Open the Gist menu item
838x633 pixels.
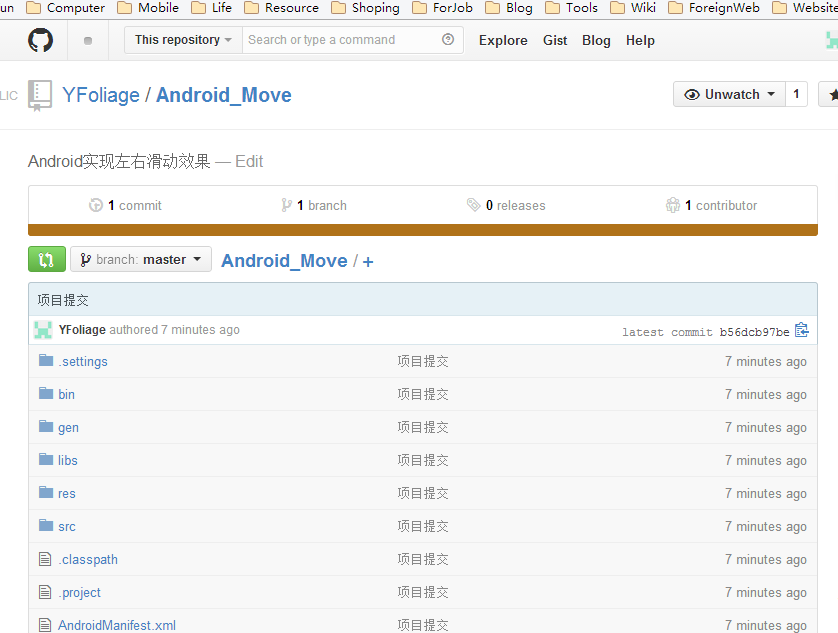(555, 41)
